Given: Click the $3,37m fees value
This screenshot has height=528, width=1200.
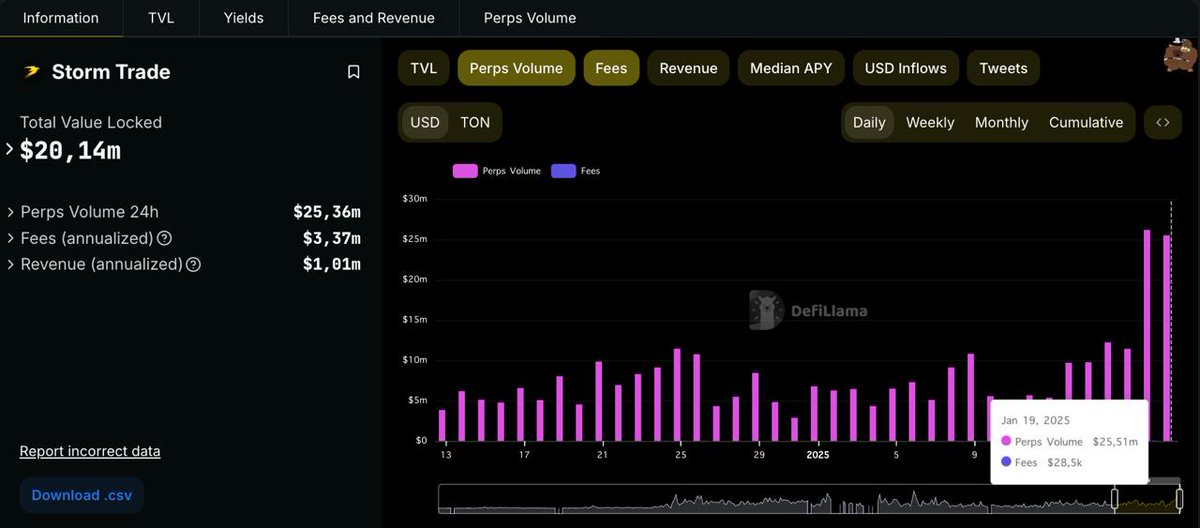Looking at the screenshot, I should click(332, 238).
